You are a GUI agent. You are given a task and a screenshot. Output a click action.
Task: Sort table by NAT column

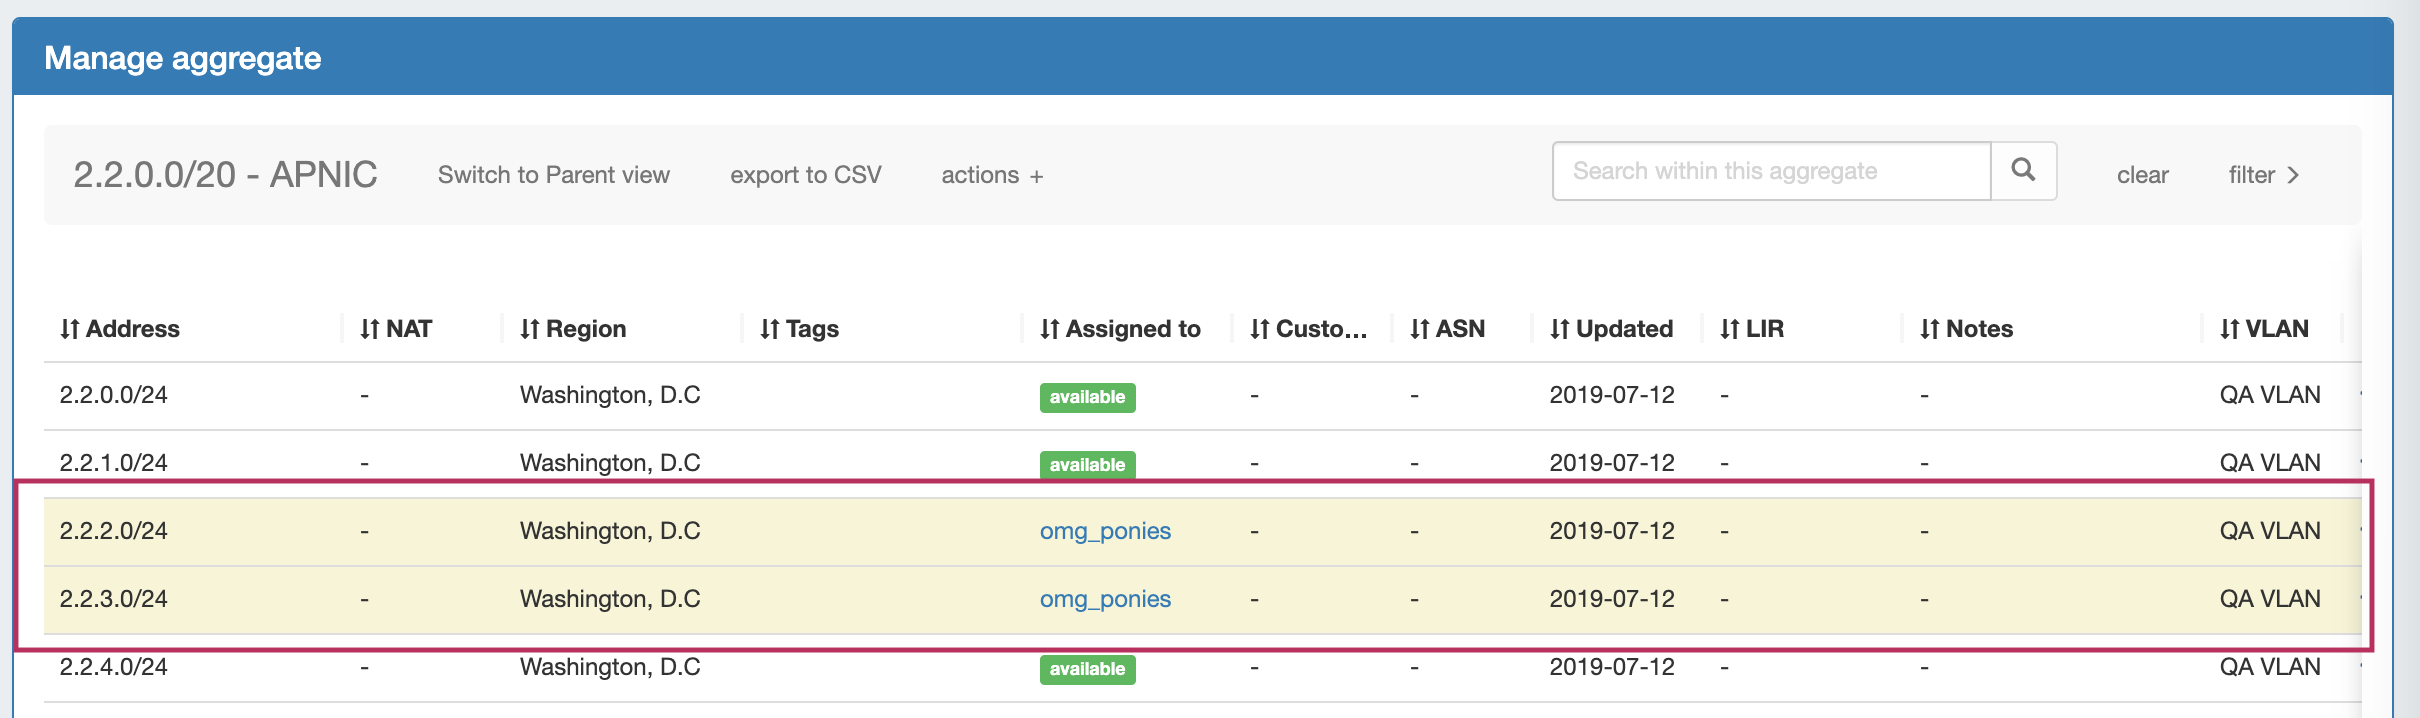(x=396, y=329)
